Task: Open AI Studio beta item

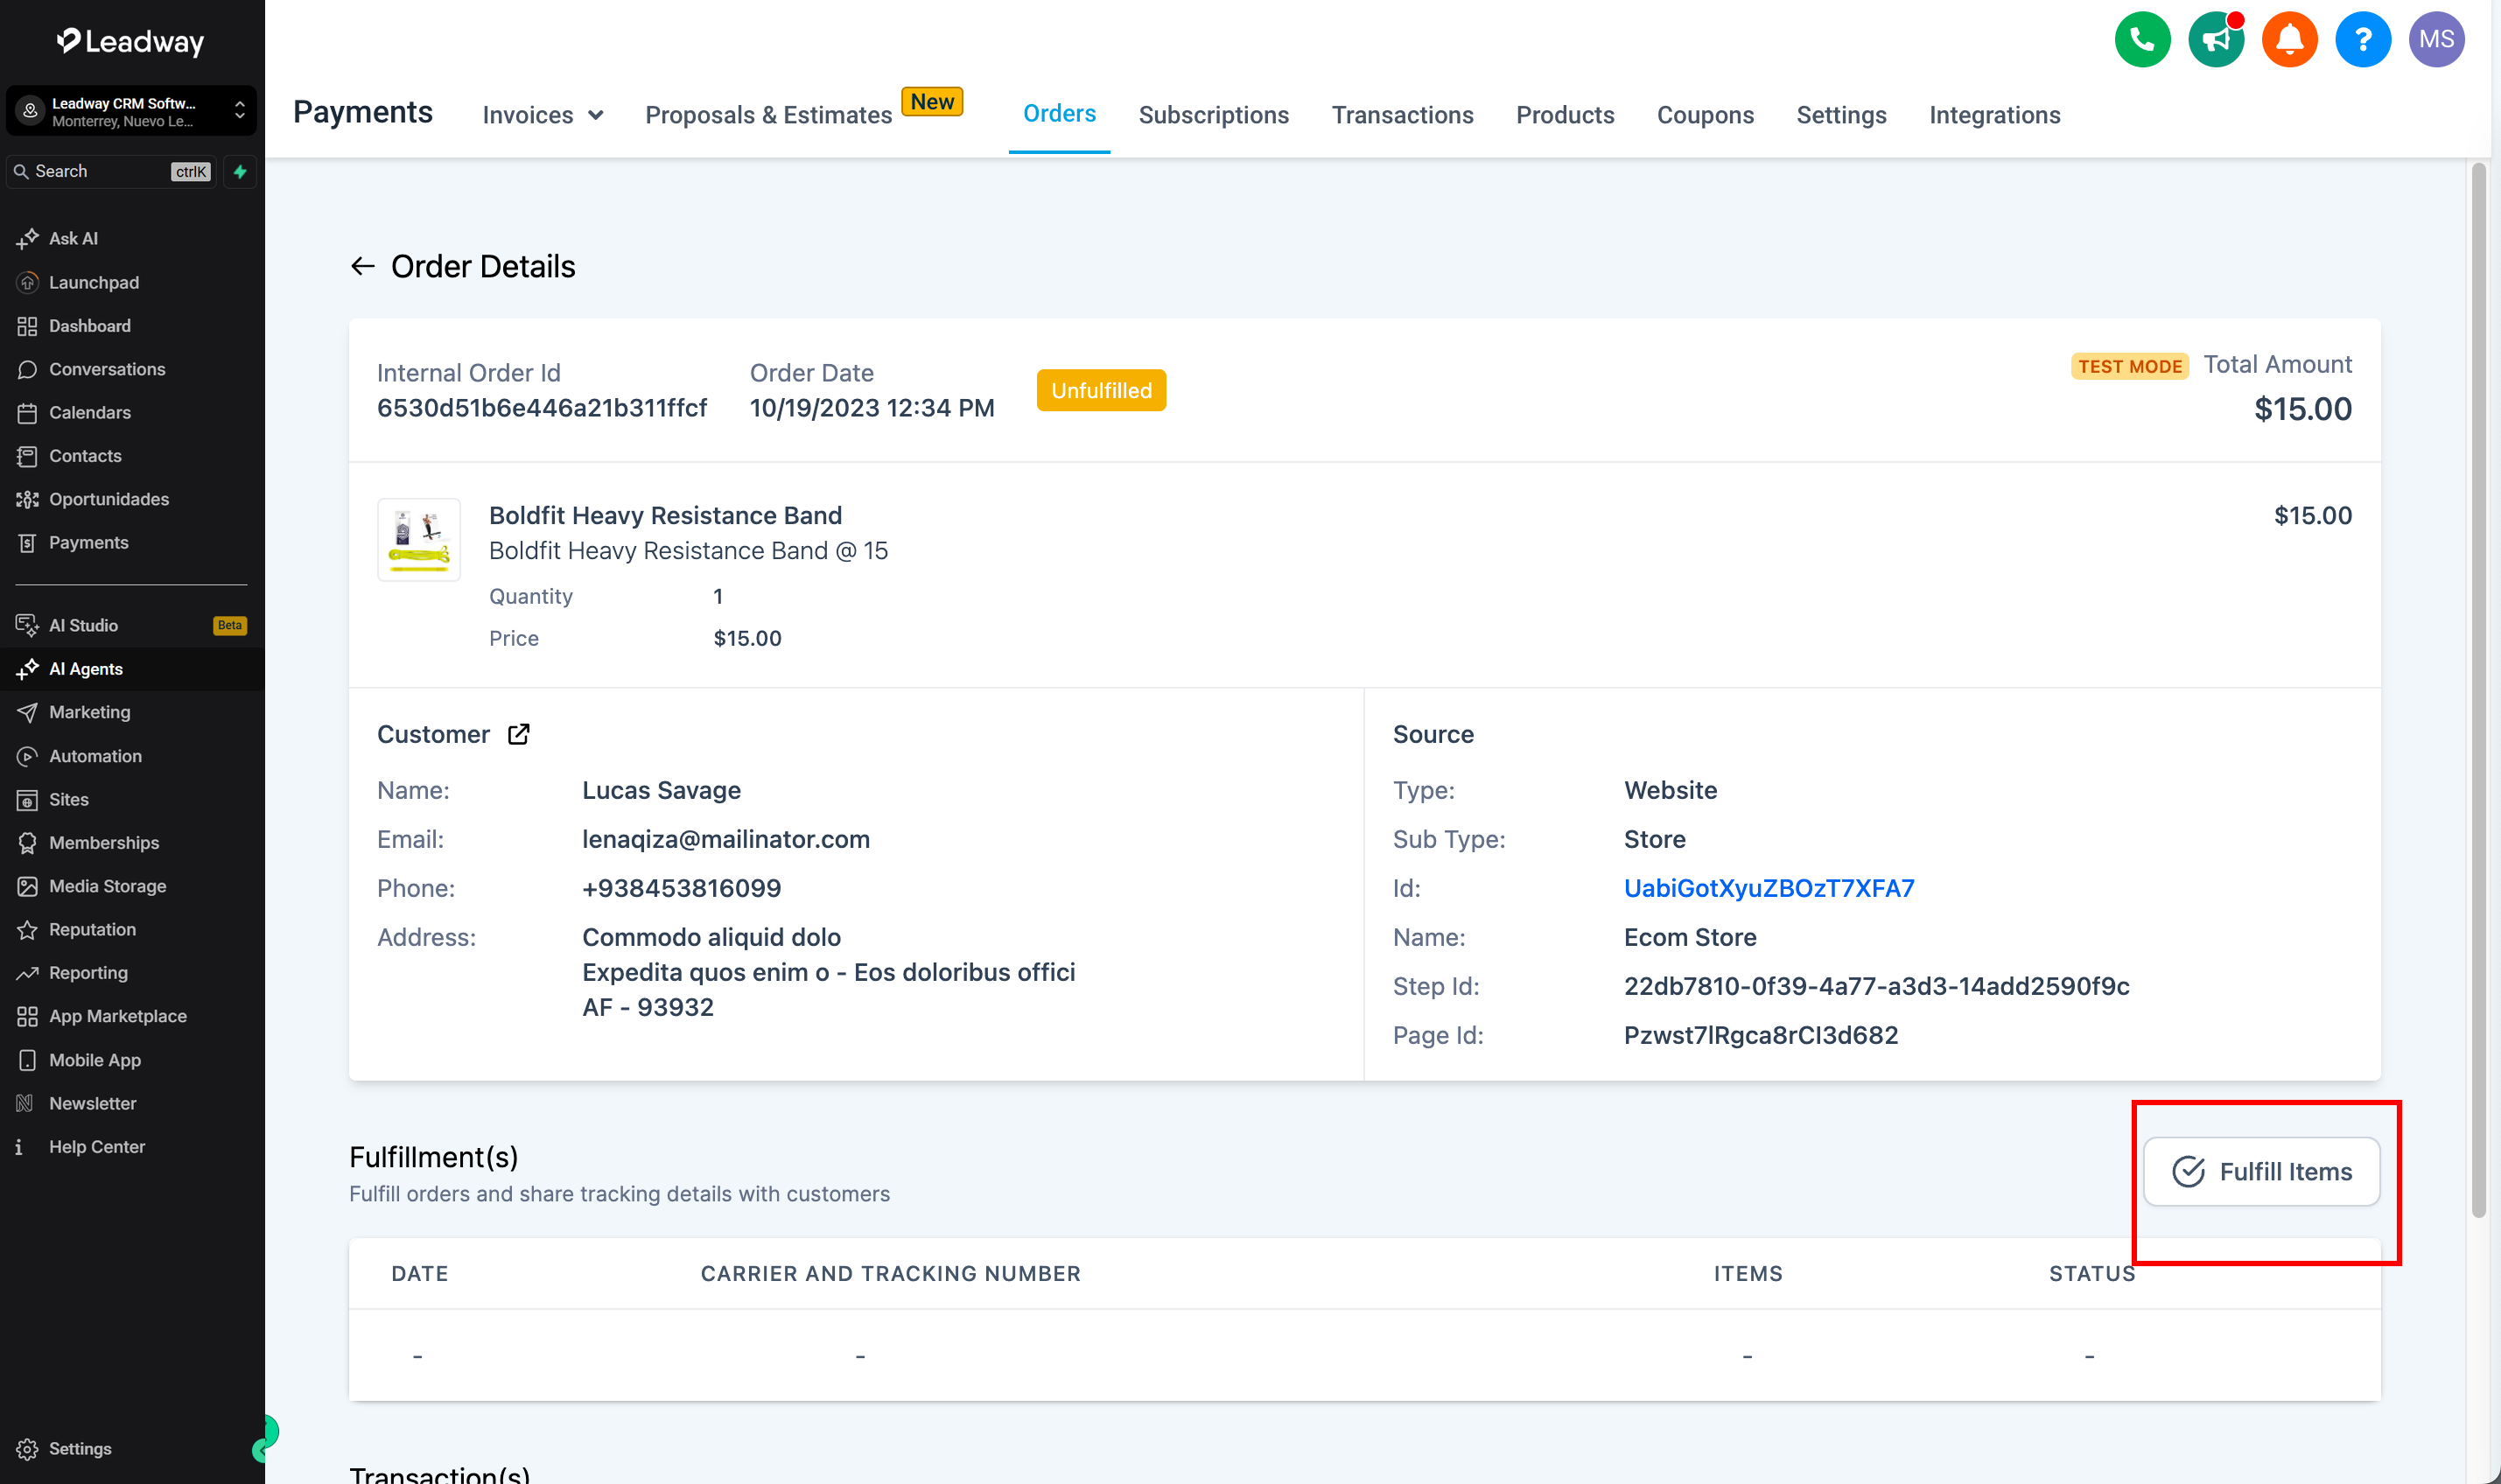Action: tap(132, 625)
